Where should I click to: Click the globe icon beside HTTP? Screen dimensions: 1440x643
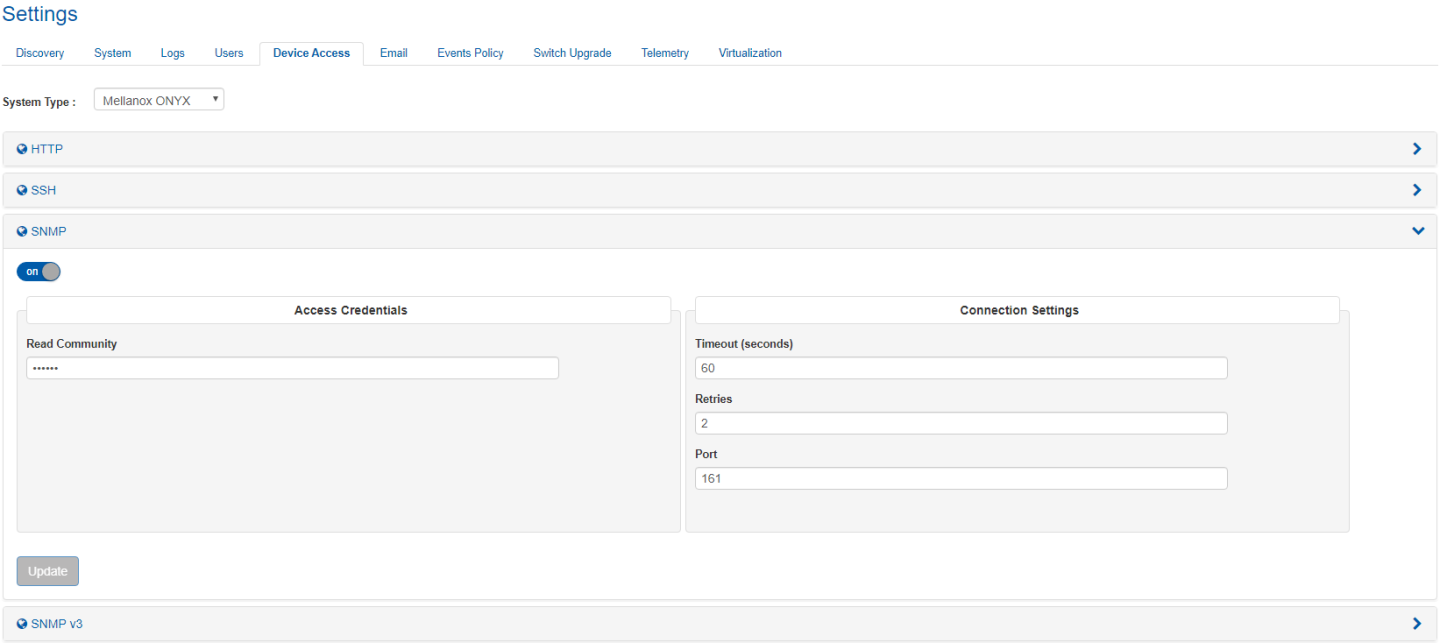pyautogui.click(x=22, y=149)
